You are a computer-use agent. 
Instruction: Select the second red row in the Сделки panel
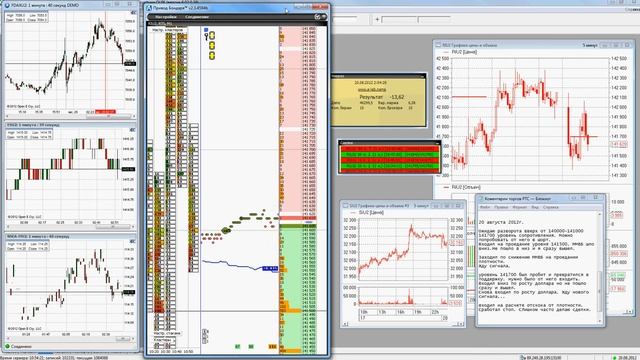[389, 160]
